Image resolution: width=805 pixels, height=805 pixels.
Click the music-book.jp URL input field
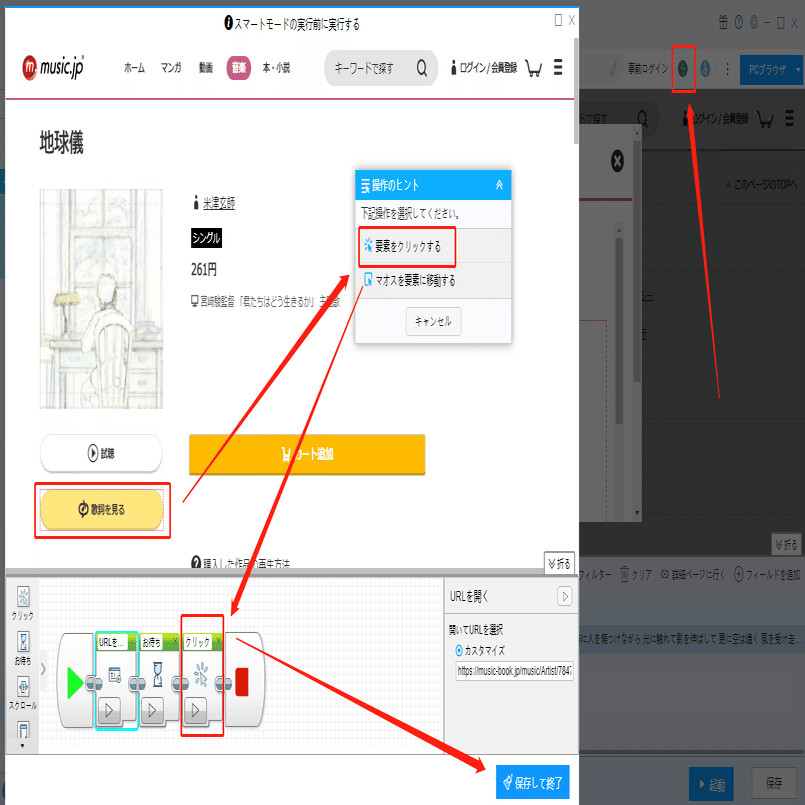coord(514,671)
